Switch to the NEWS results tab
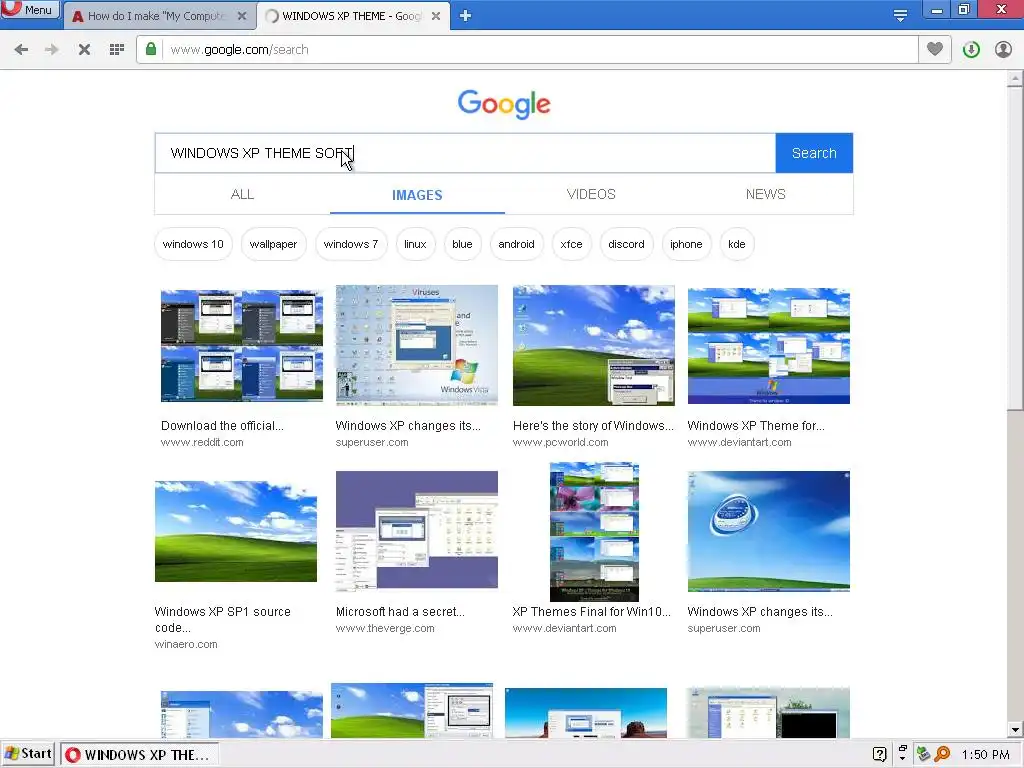Screen dimensions: 1024x768 (765, 194)
